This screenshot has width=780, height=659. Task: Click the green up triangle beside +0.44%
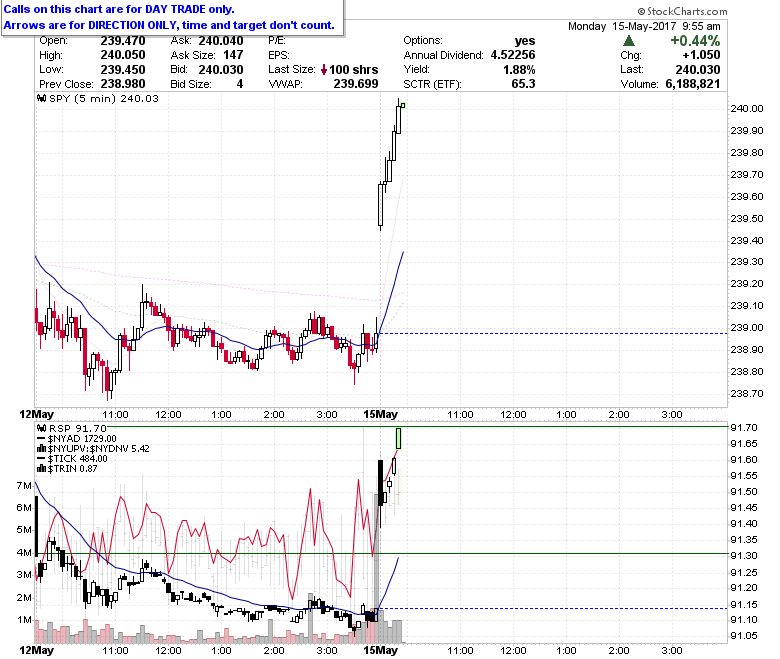(629, 41)
